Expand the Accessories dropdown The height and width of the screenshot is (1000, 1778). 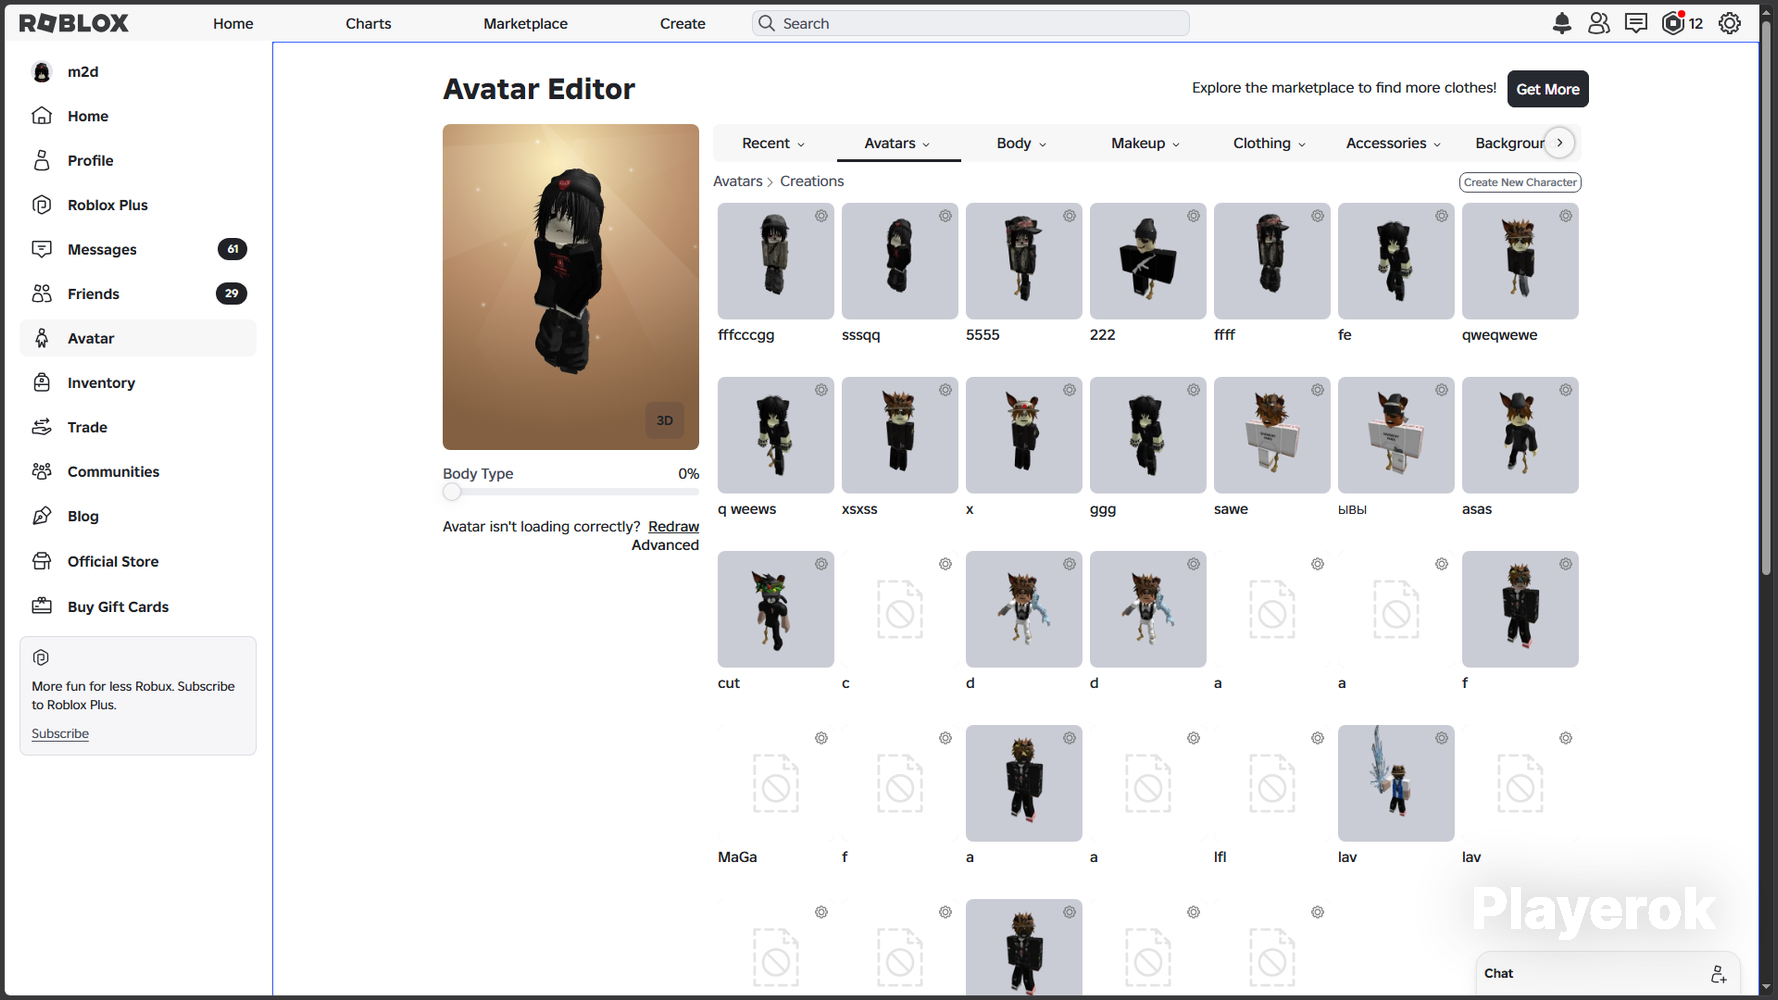click(x=1393, y=143)
